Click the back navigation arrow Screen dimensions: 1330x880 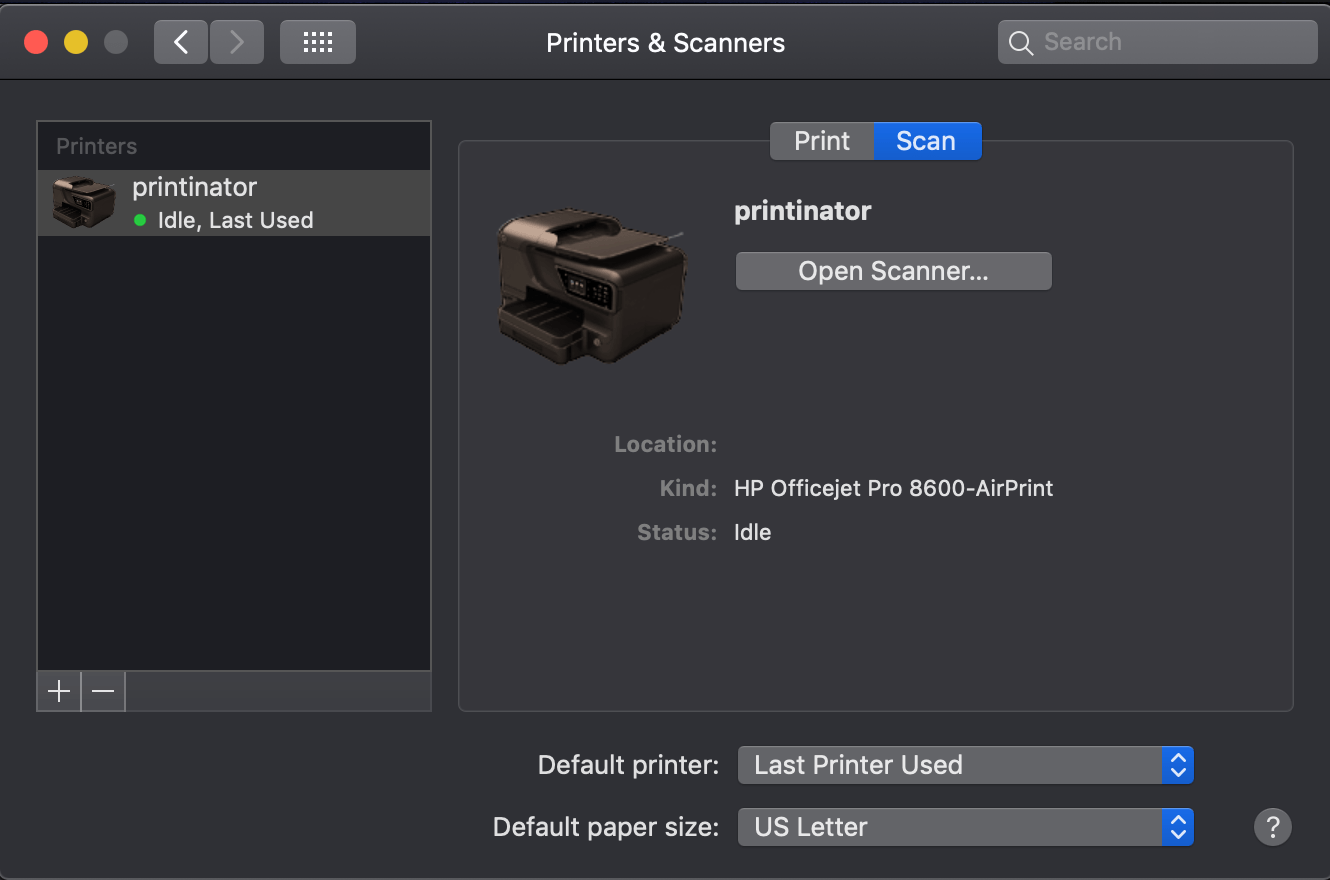coord(180,41)
